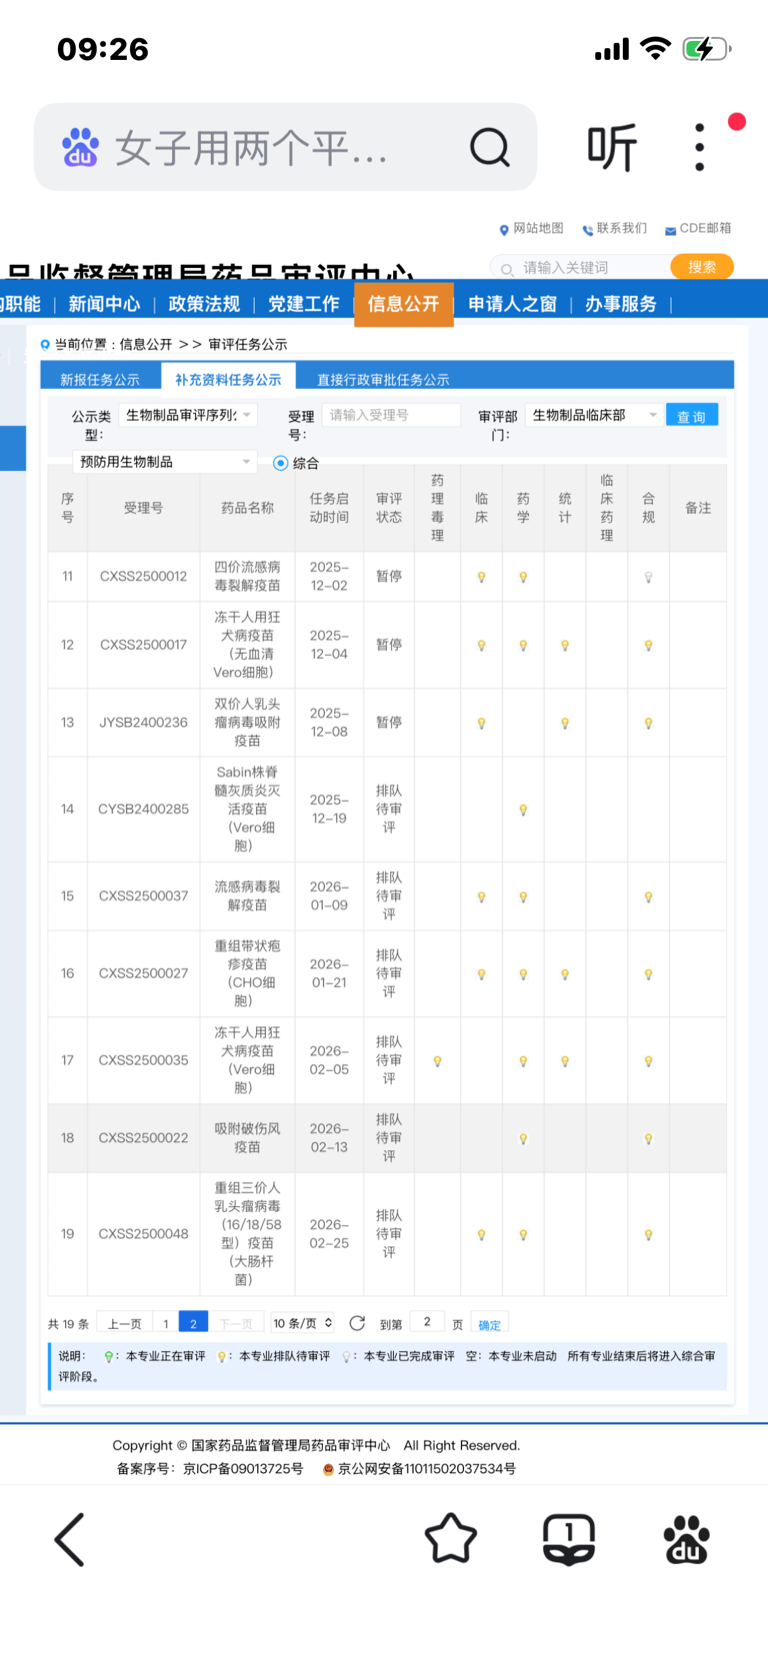
Task: Tap the 听 listen button
Action: click(611, 148)
